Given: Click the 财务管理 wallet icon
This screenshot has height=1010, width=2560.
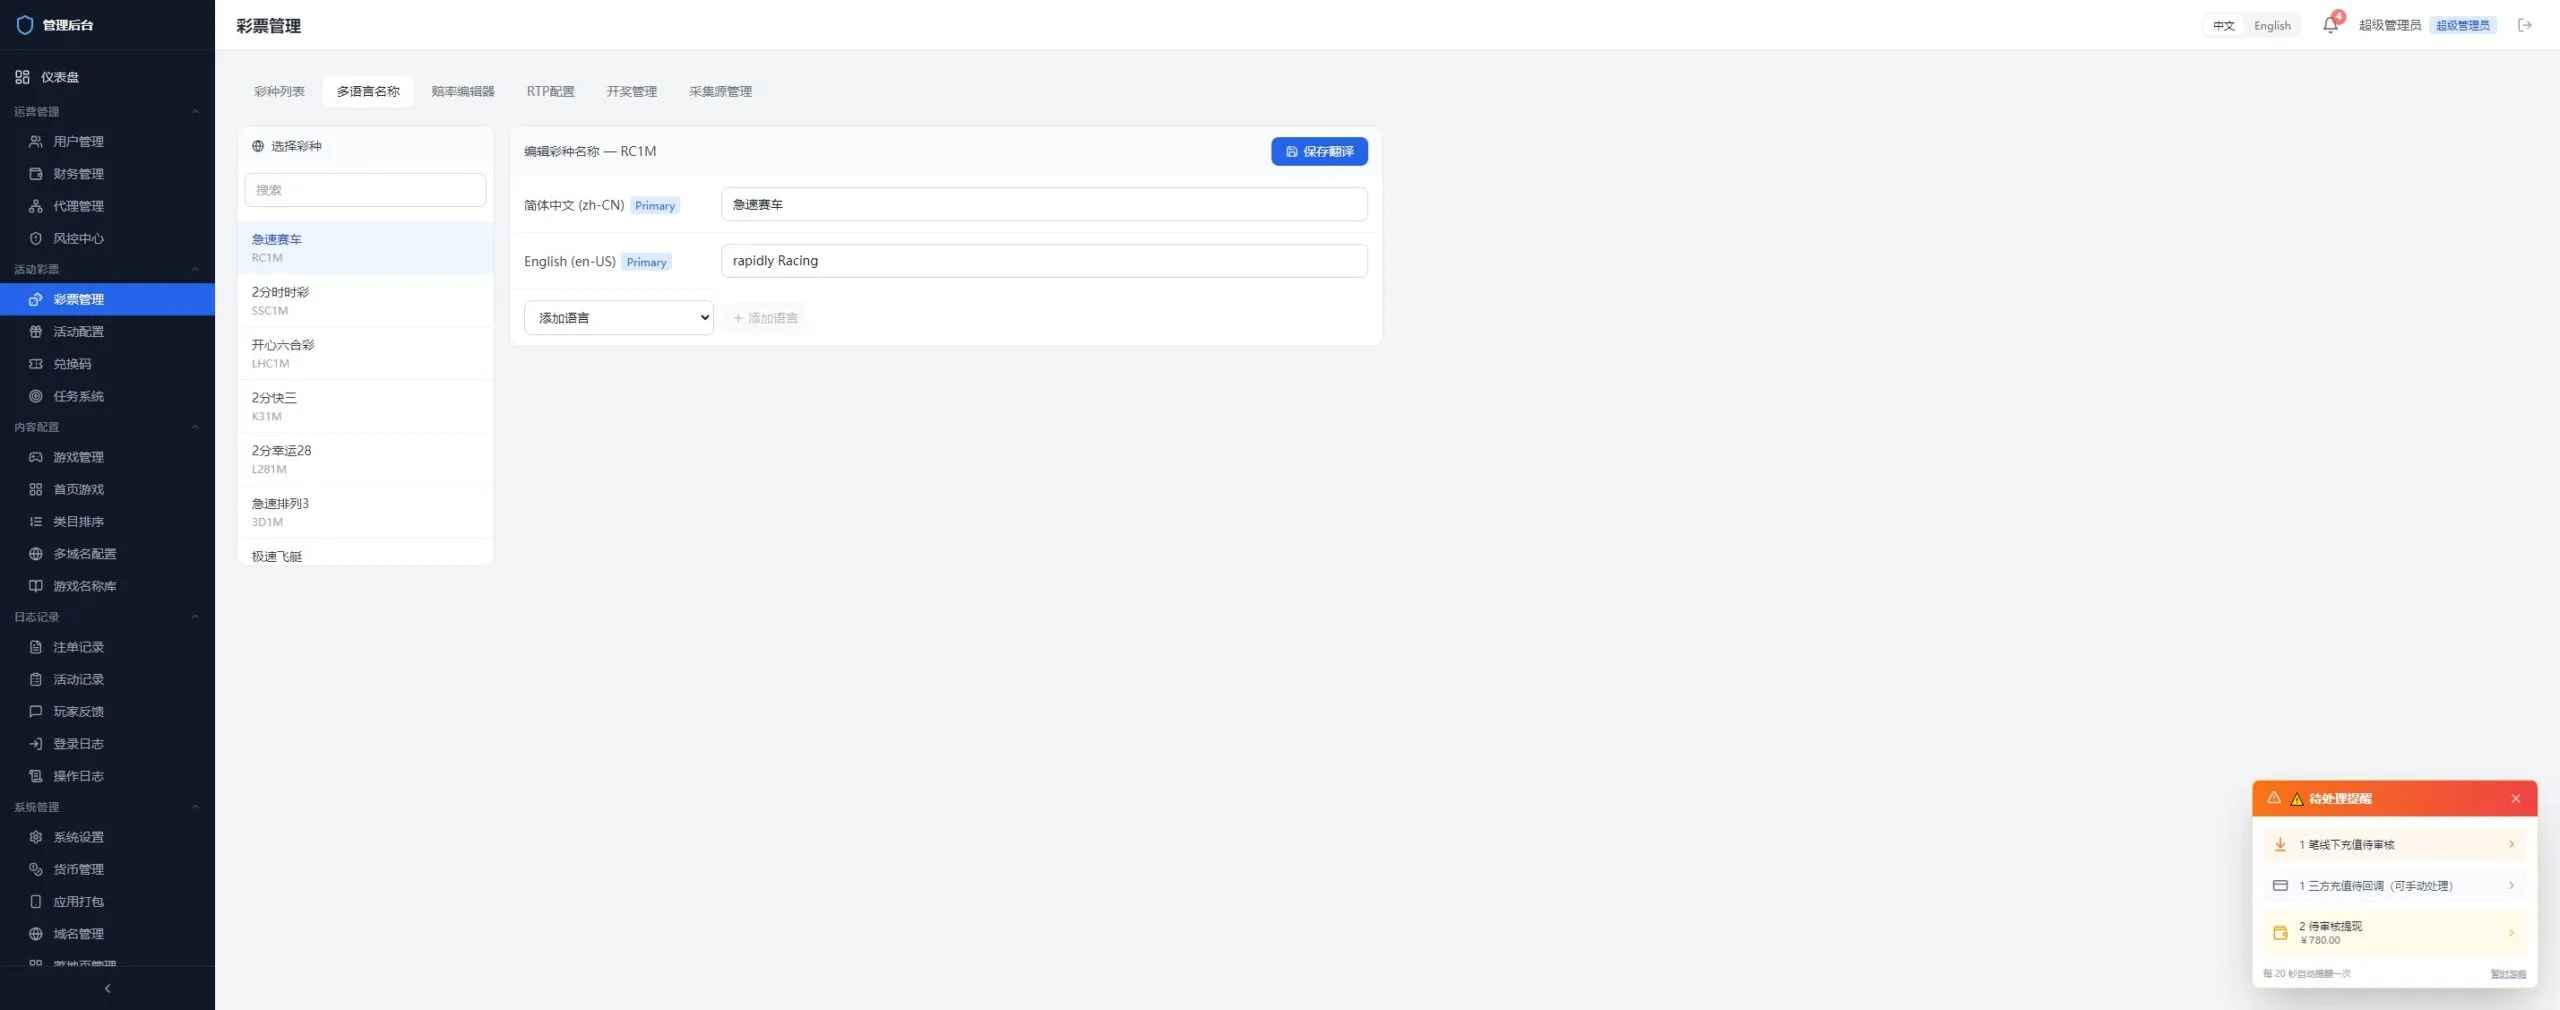Looking at the screenshot, I should point(36,173).
